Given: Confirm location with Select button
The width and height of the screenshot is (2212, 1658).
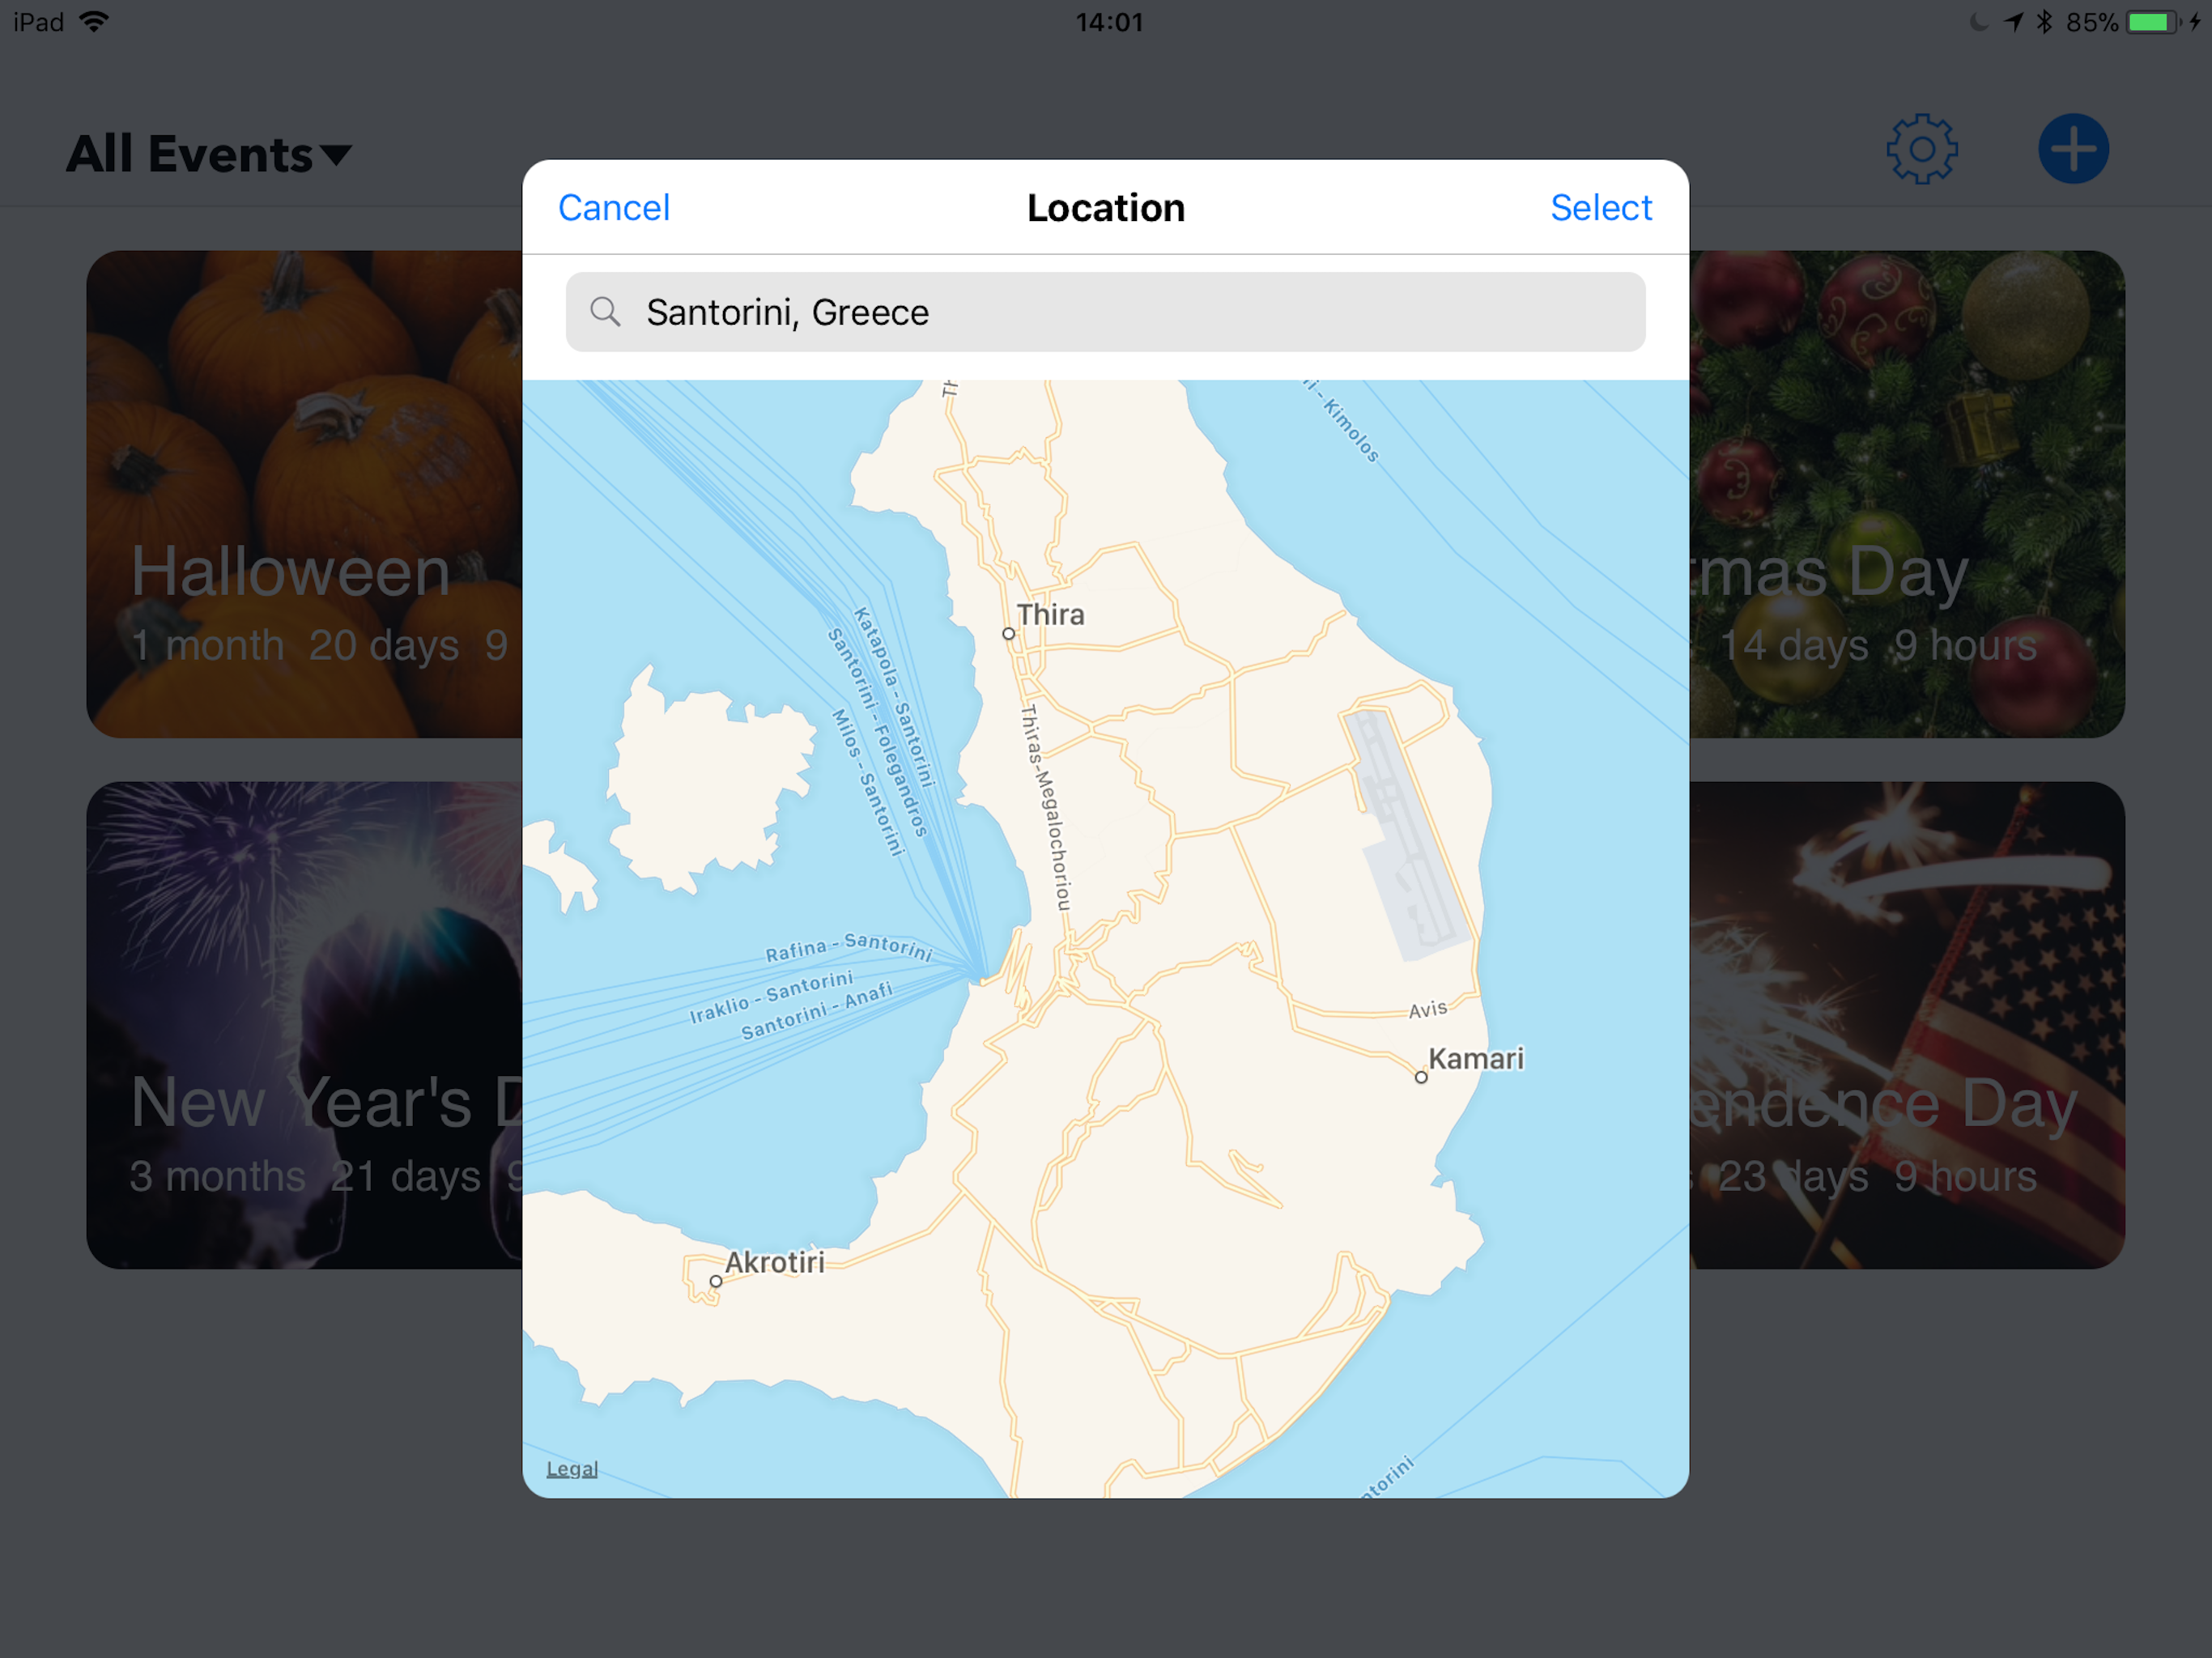Looking at the screenshot, I should pyautogui.click(x=1600, y=208).
